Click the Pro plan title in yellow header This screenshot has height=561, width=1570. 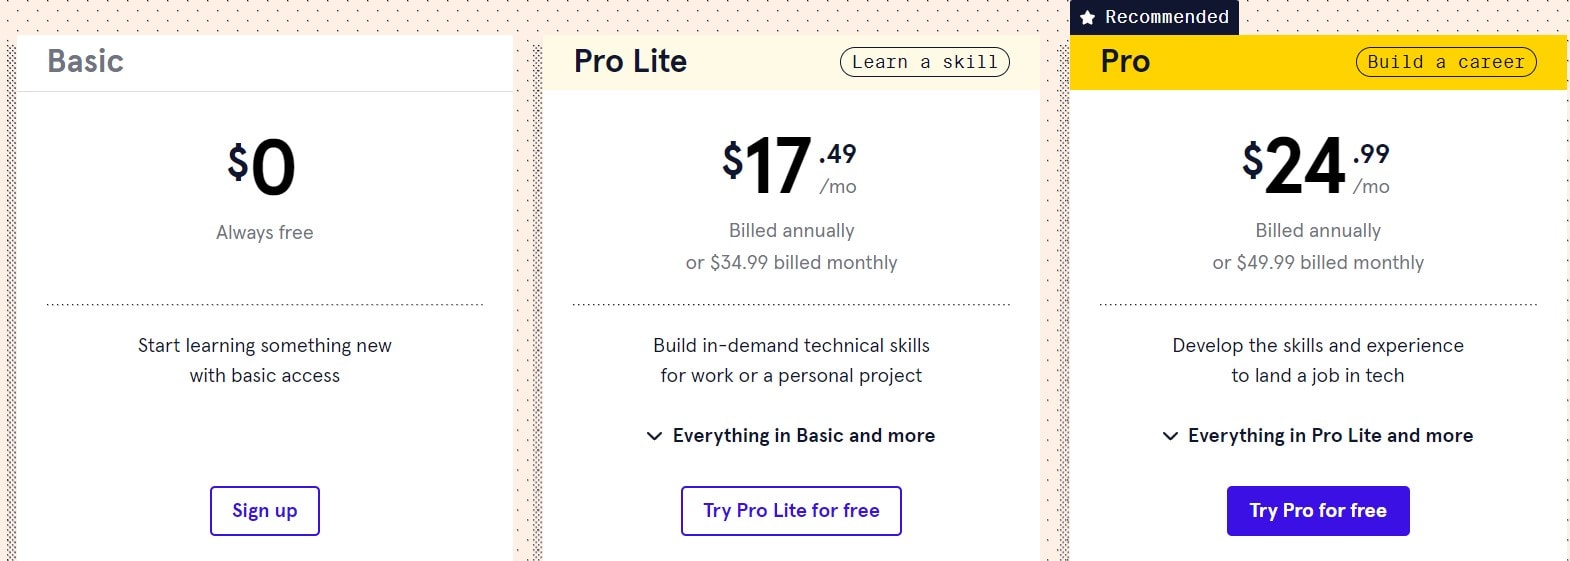(x=1125, y=61)
